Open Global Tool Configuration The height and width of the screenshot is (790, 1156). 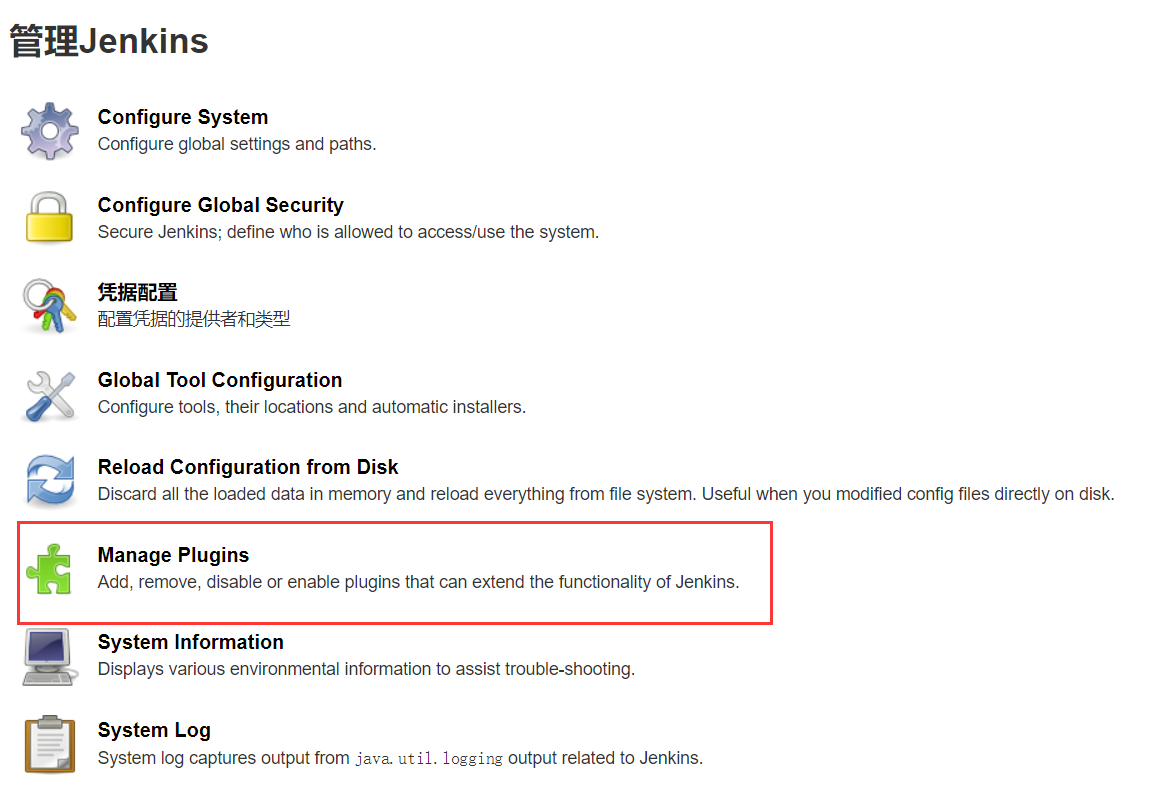[220, 380]
